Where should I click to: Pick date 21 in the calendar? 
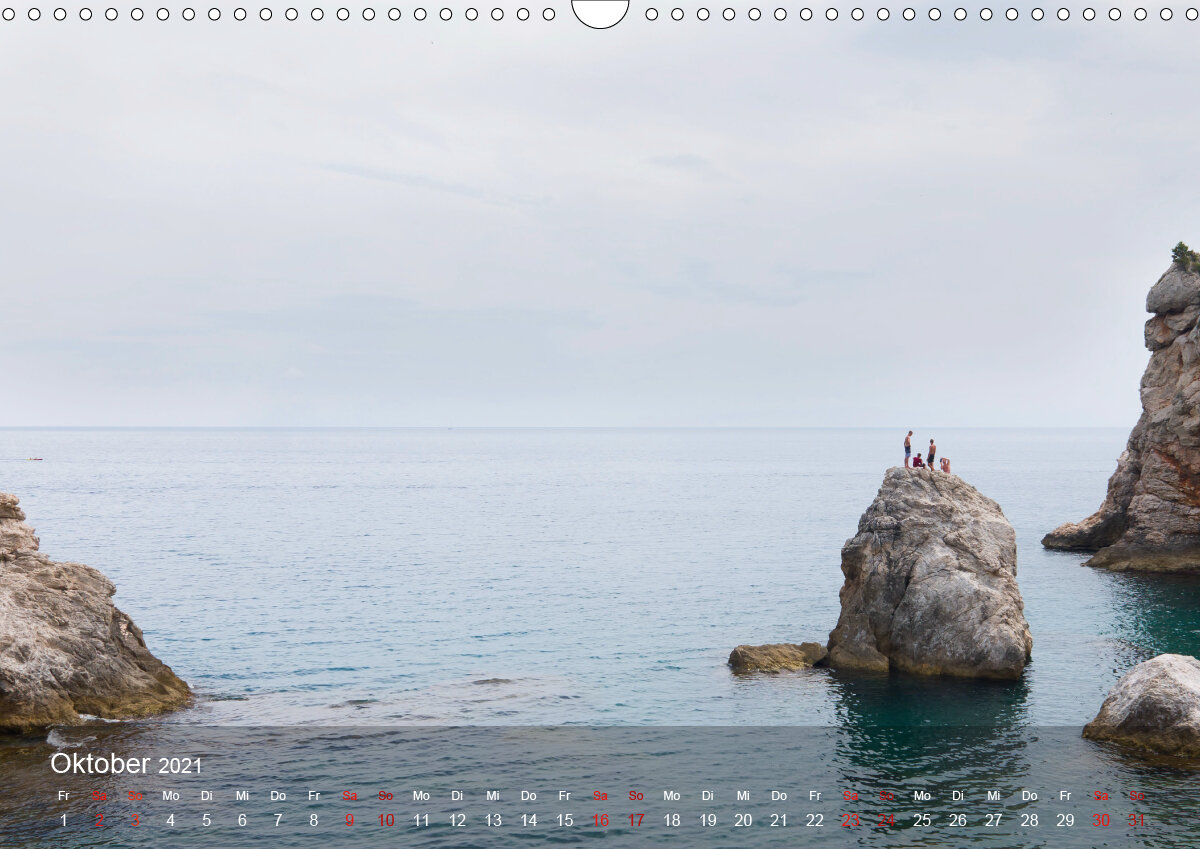pyautogui.click(x=779, y=820)
